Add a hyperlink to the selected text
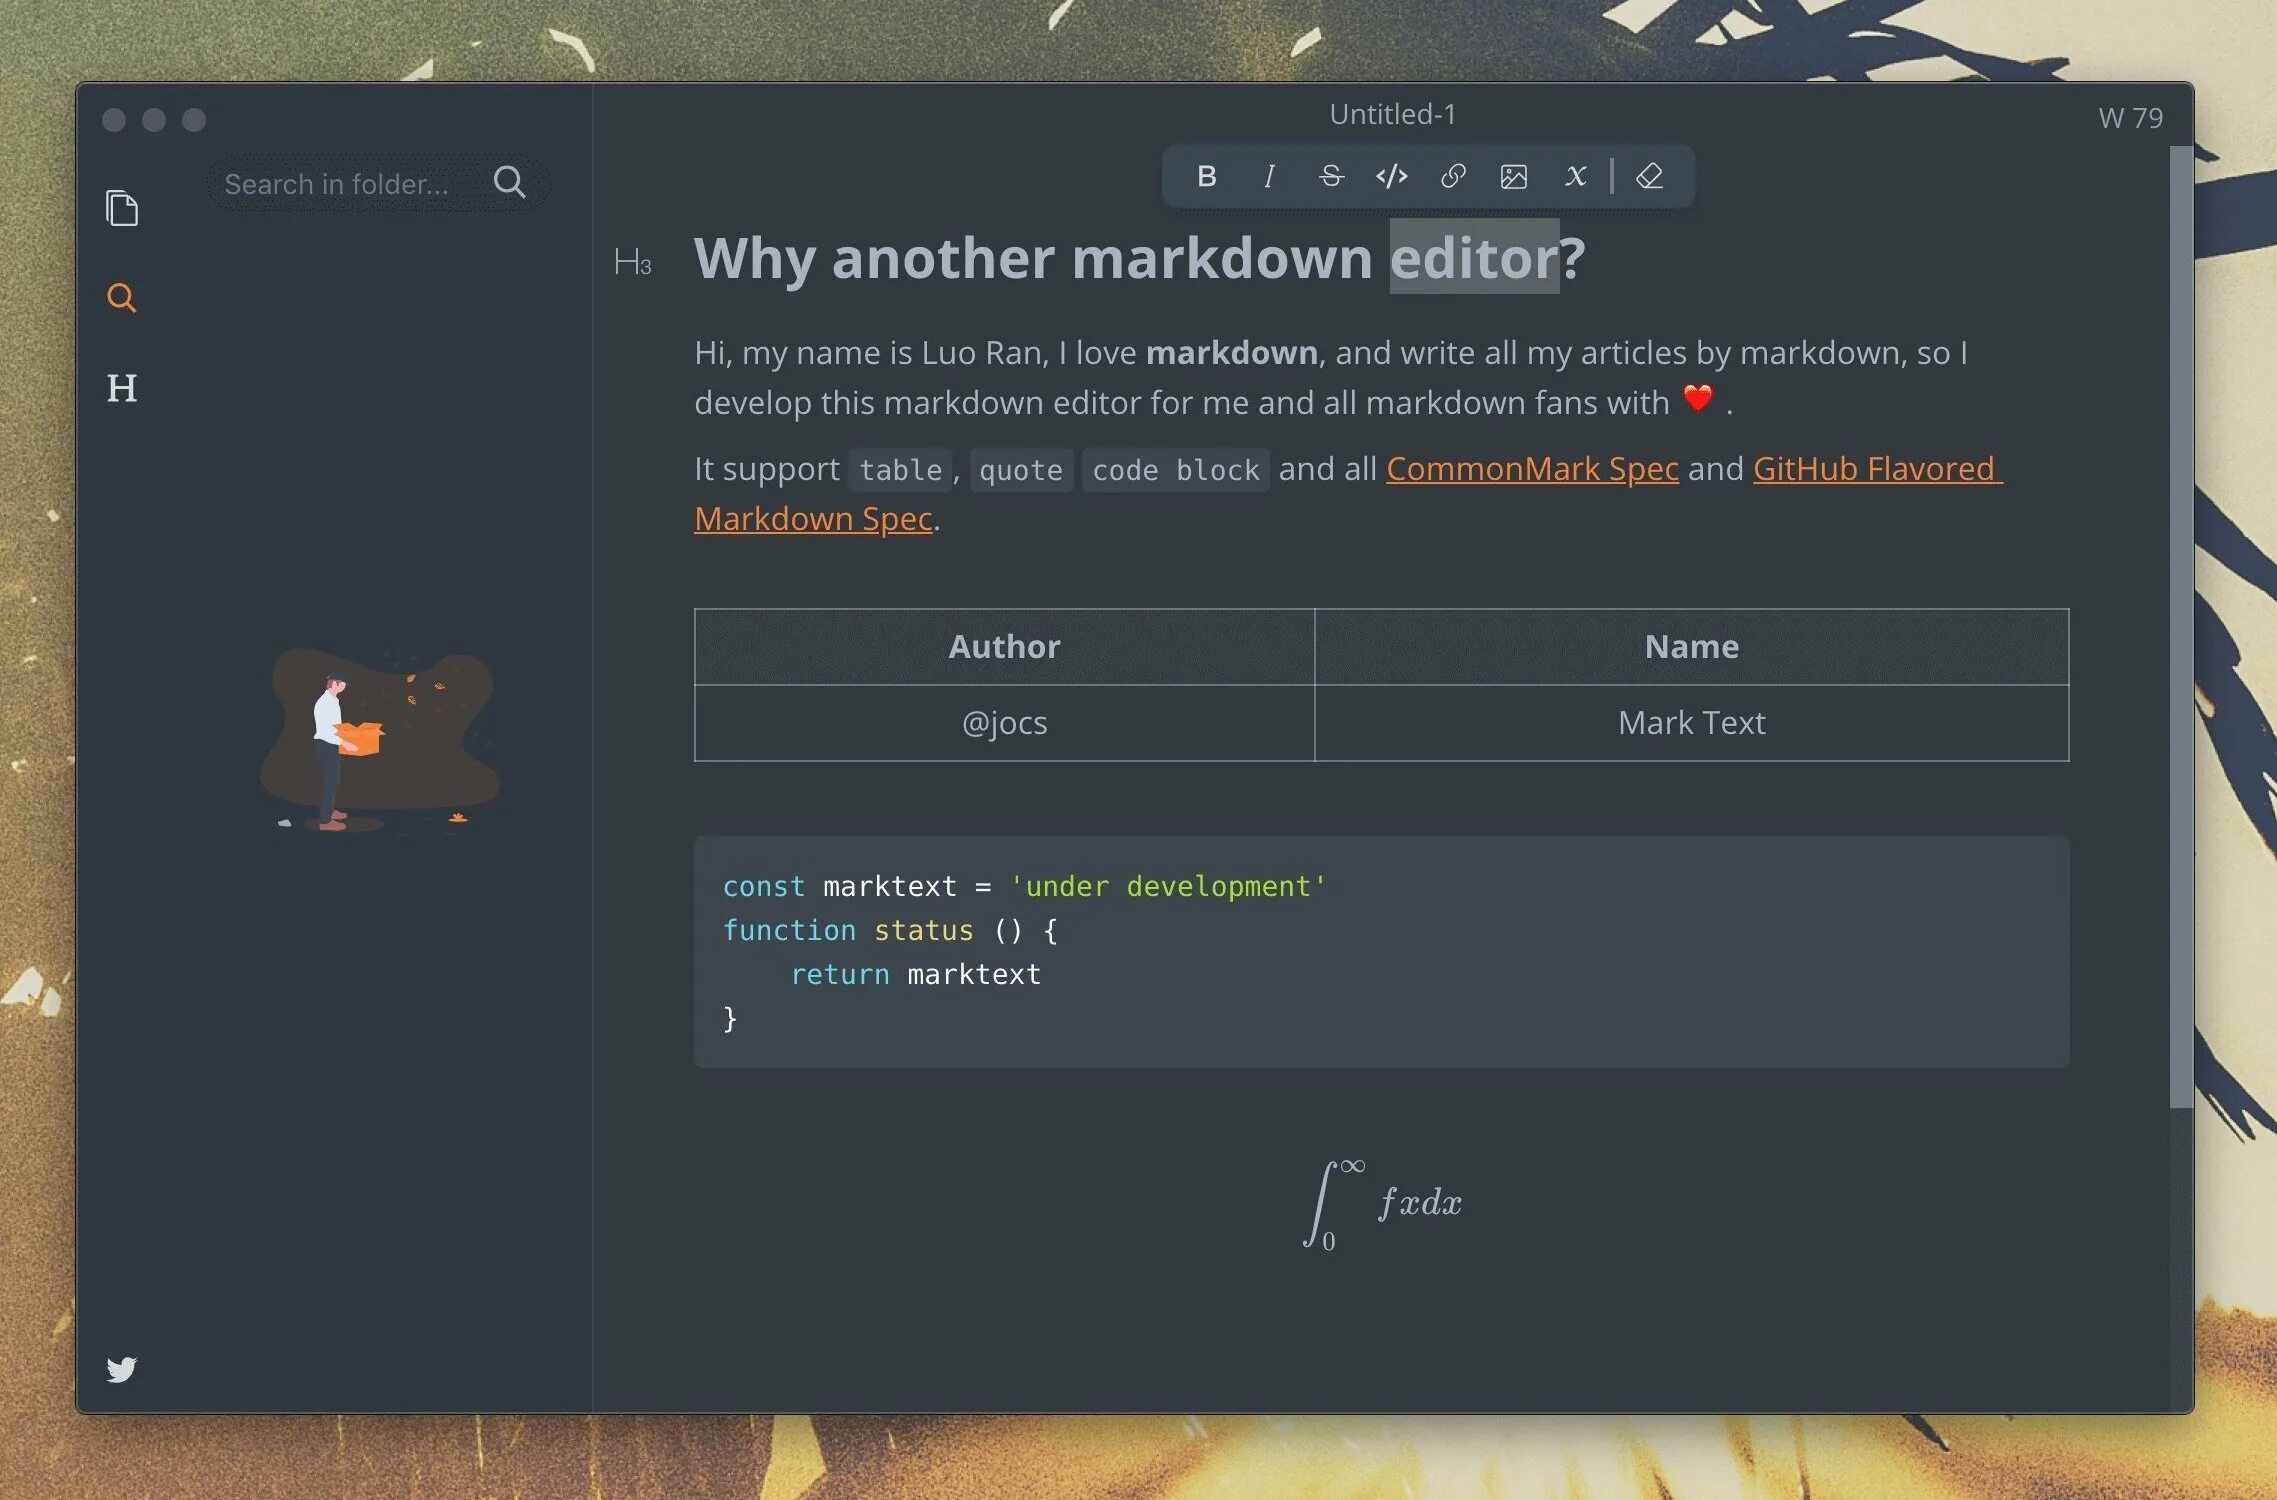This screenshot has width=2277, height=1500. pyautogui.click(x=1452, y=177)
